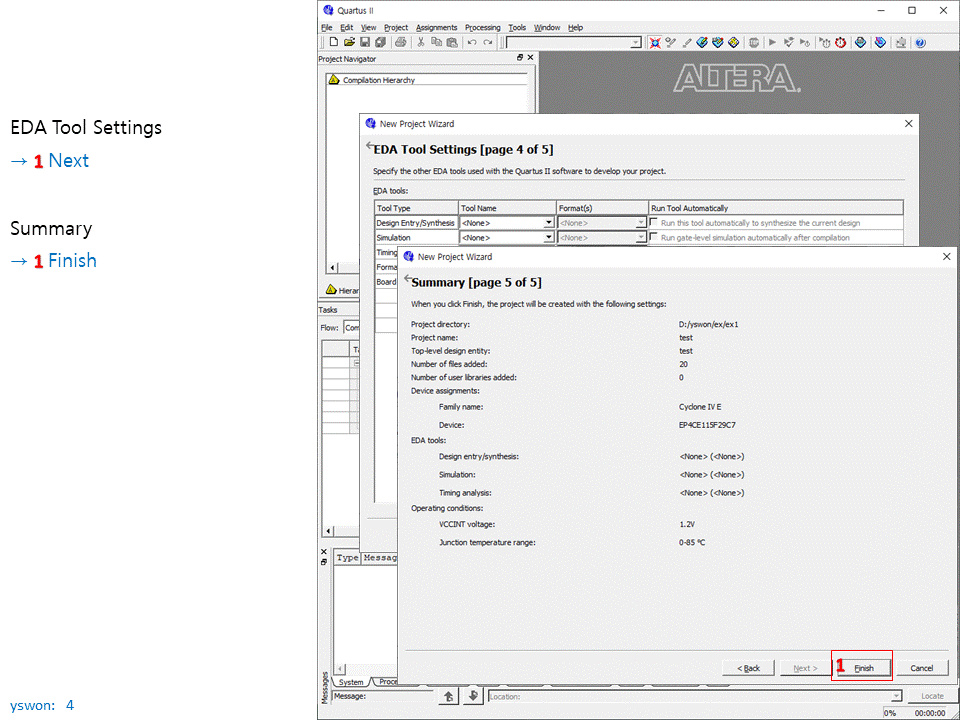Click Project Navigator left scroll arrow

[x=332, y=268]
